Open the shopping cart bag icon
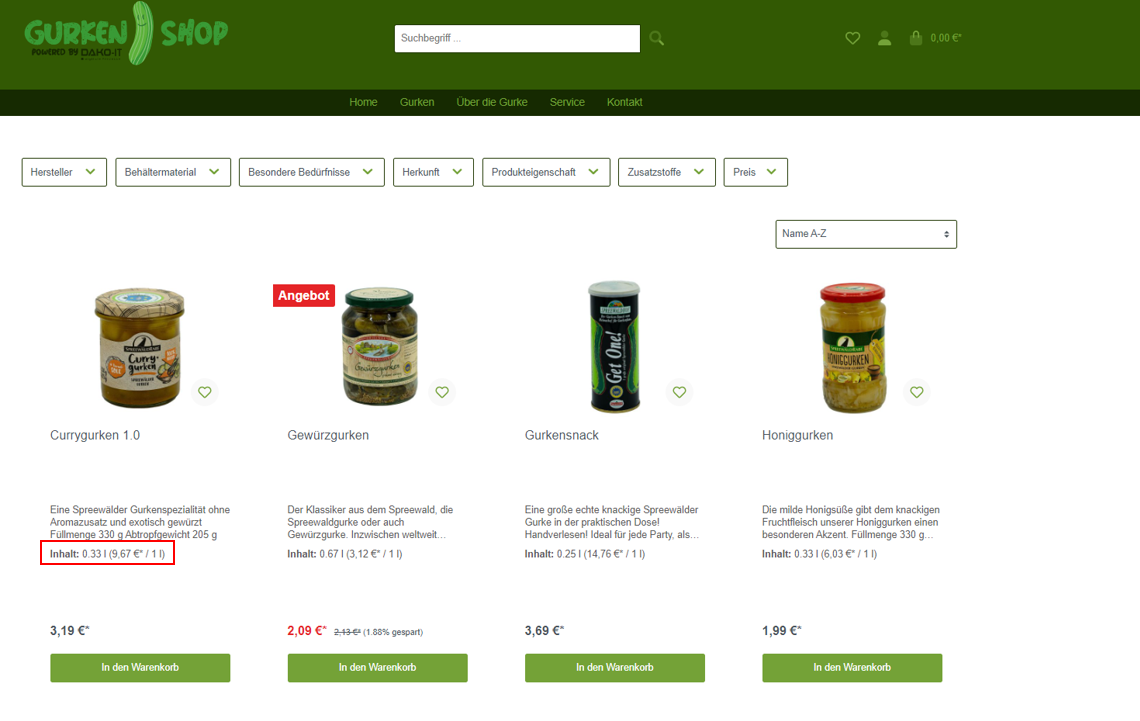Image resolution: width=1140 pixels, height=721 pixels. [x=916, y=38]
